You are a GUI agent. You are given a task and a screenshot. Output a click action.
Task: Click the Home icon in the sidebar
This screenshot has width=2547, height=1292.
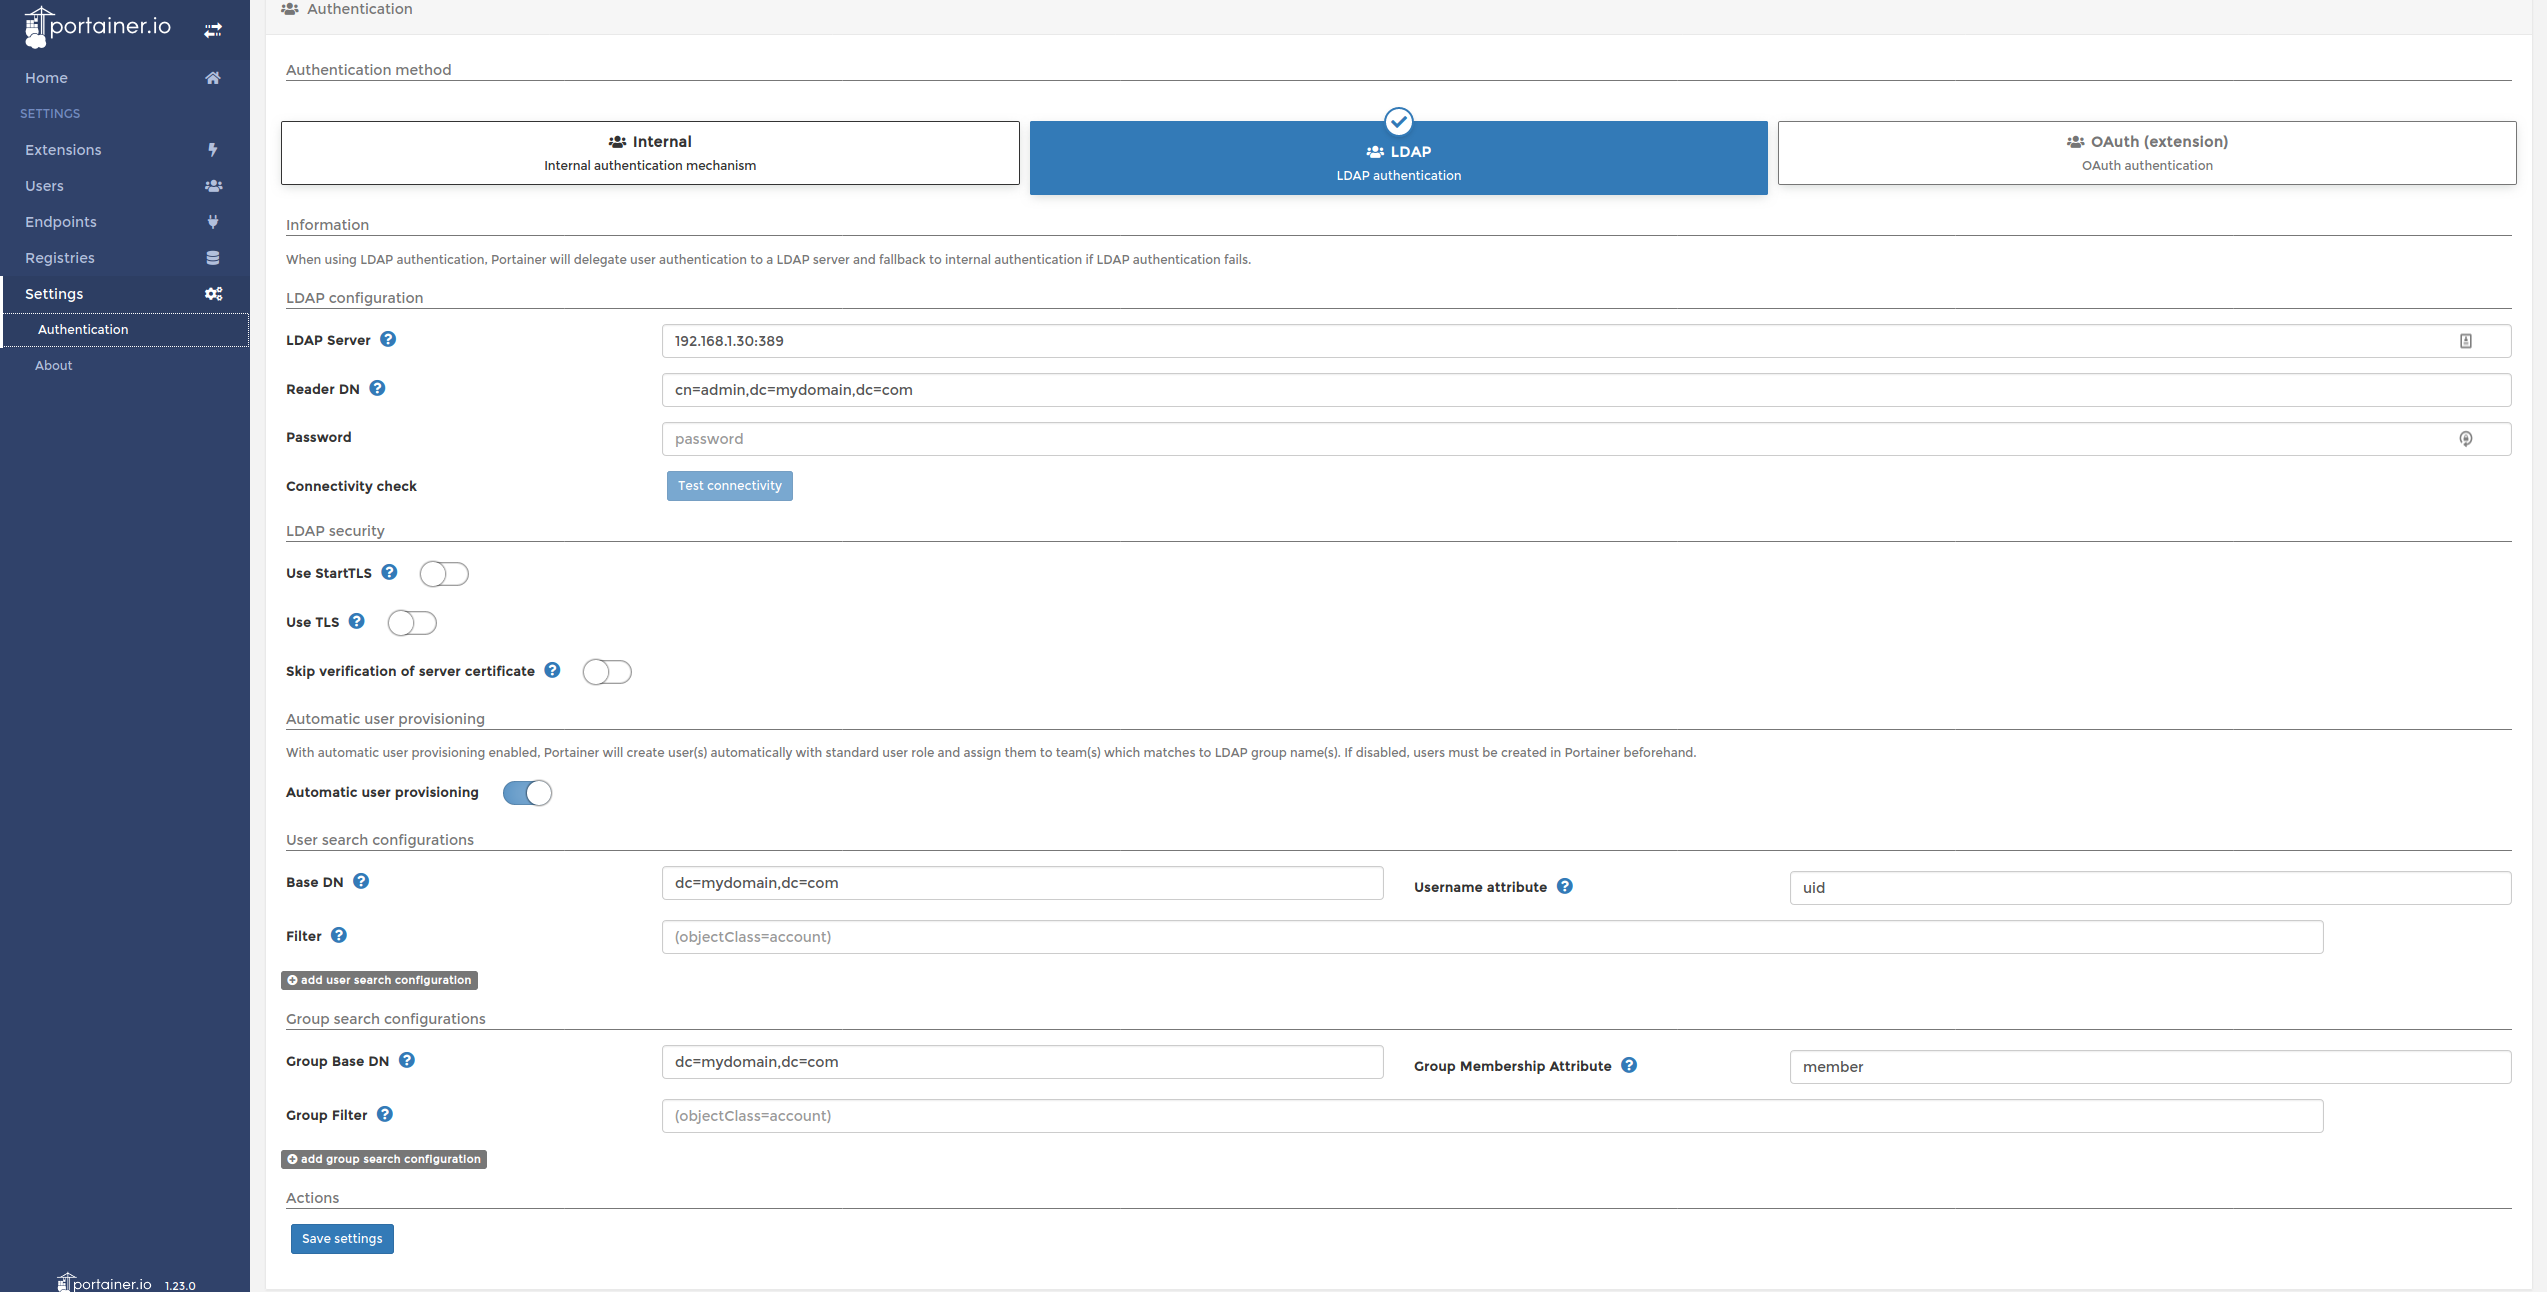212,77
